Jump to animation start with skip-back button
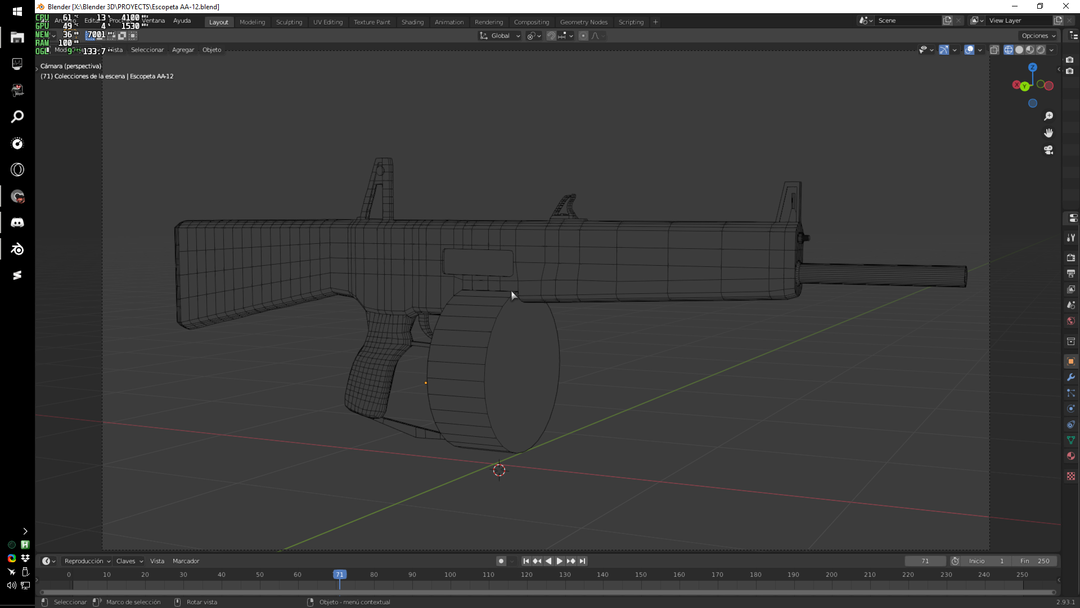The height and width of the screenshot is (608, 1080). click(525, 561)
